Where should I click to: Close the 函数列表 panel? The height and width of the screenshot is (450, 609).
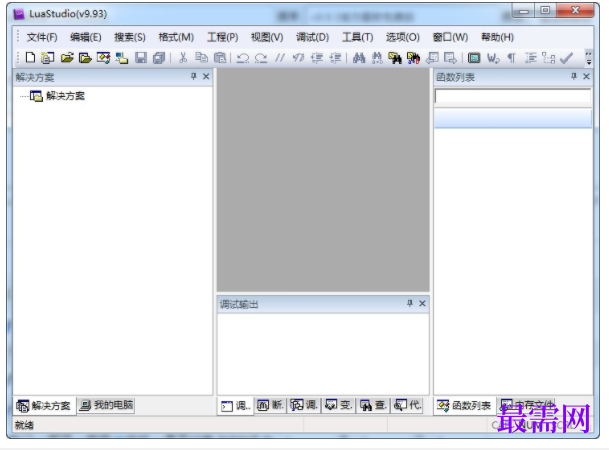click(586, 76)
